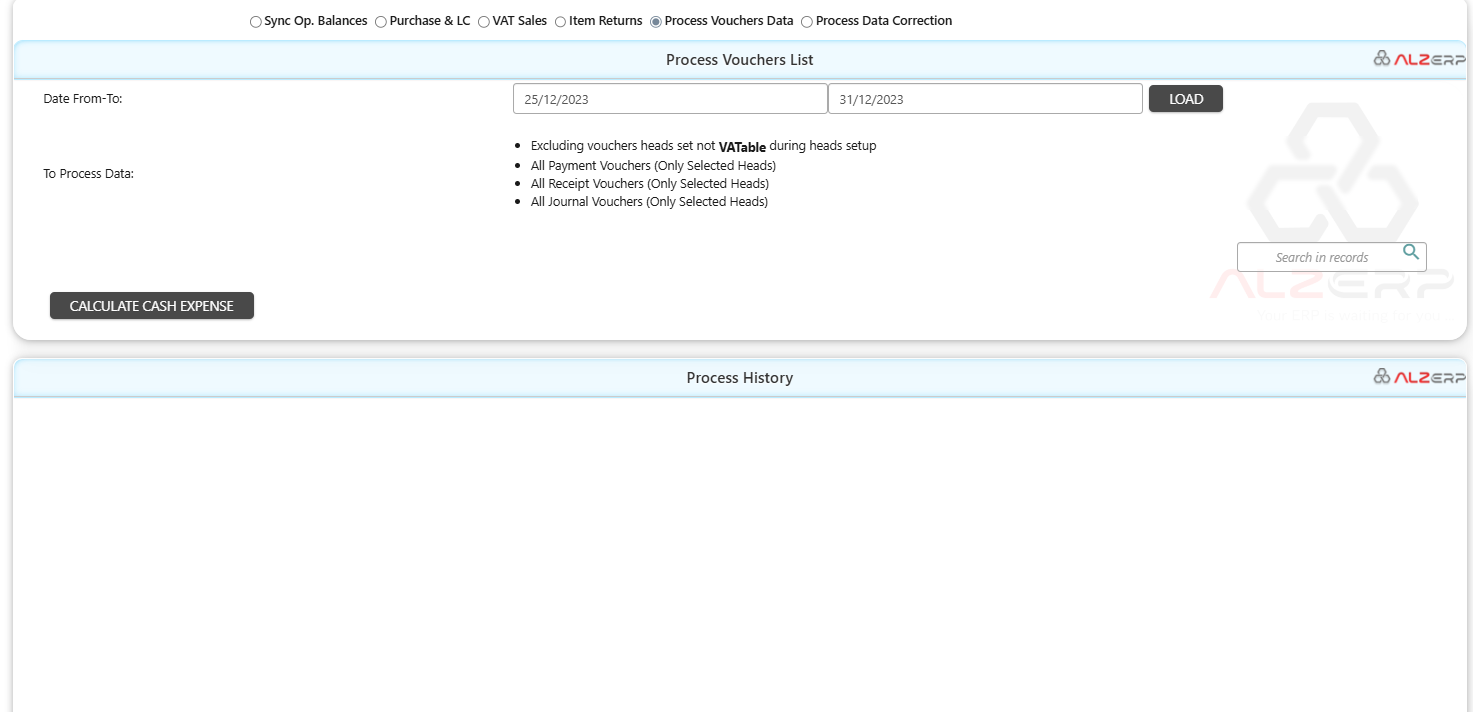Select the Sync Op. Balances option

click(x=255, y=21)
